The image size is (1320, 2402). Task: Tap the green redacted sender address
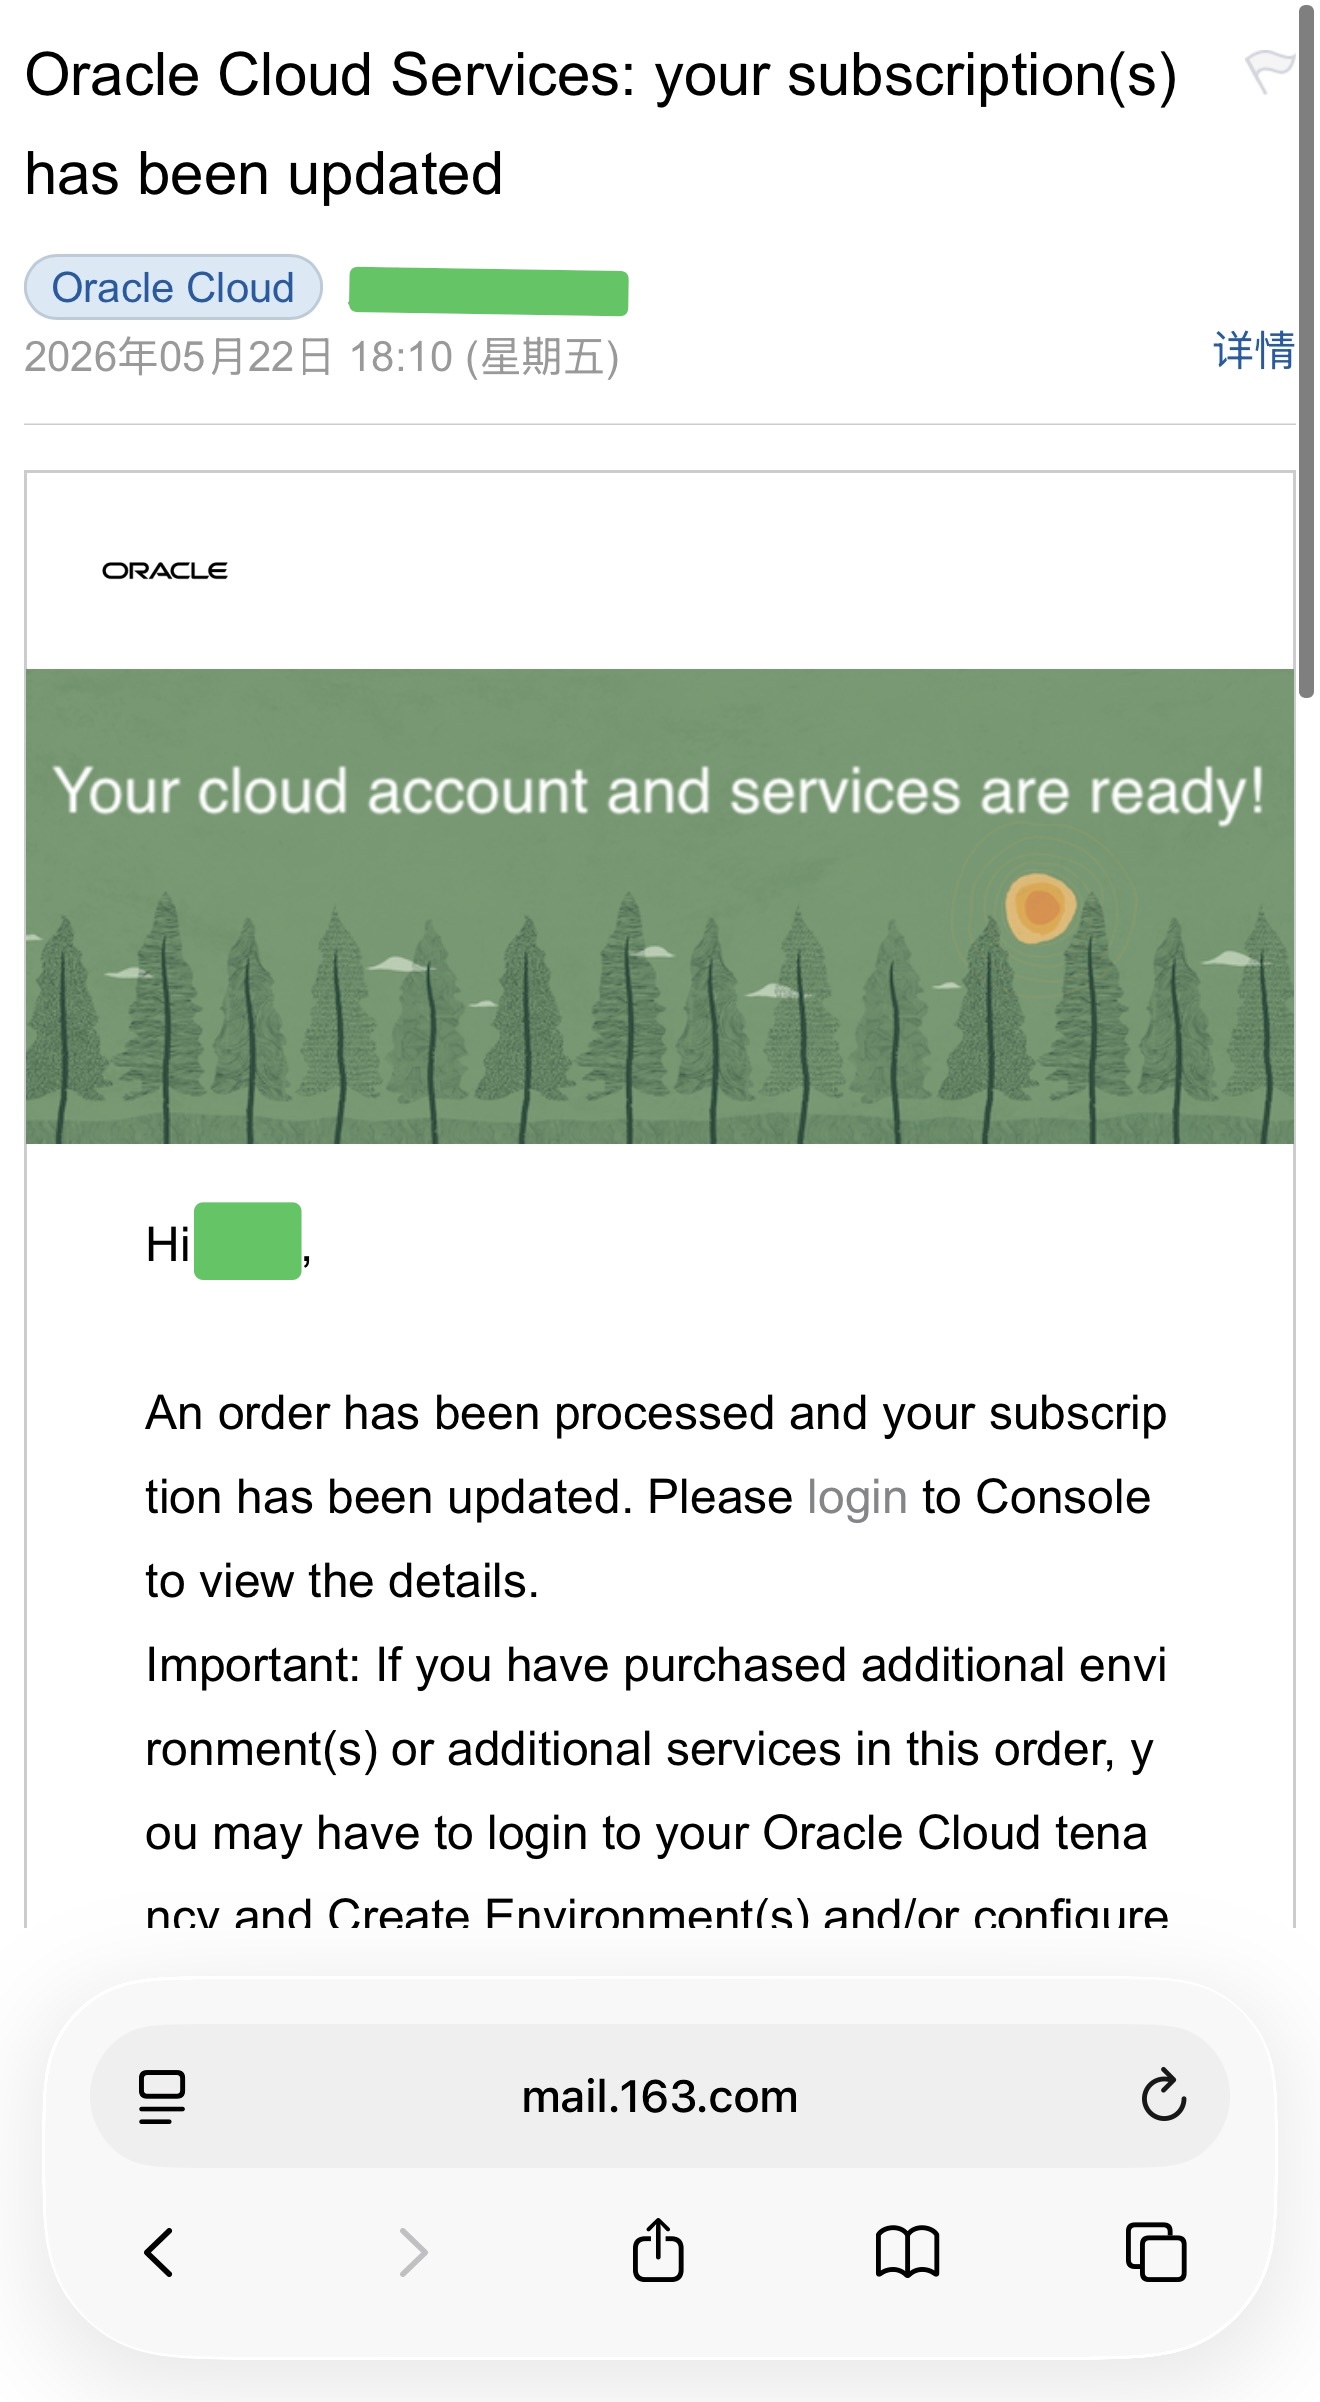click(488, 292)
